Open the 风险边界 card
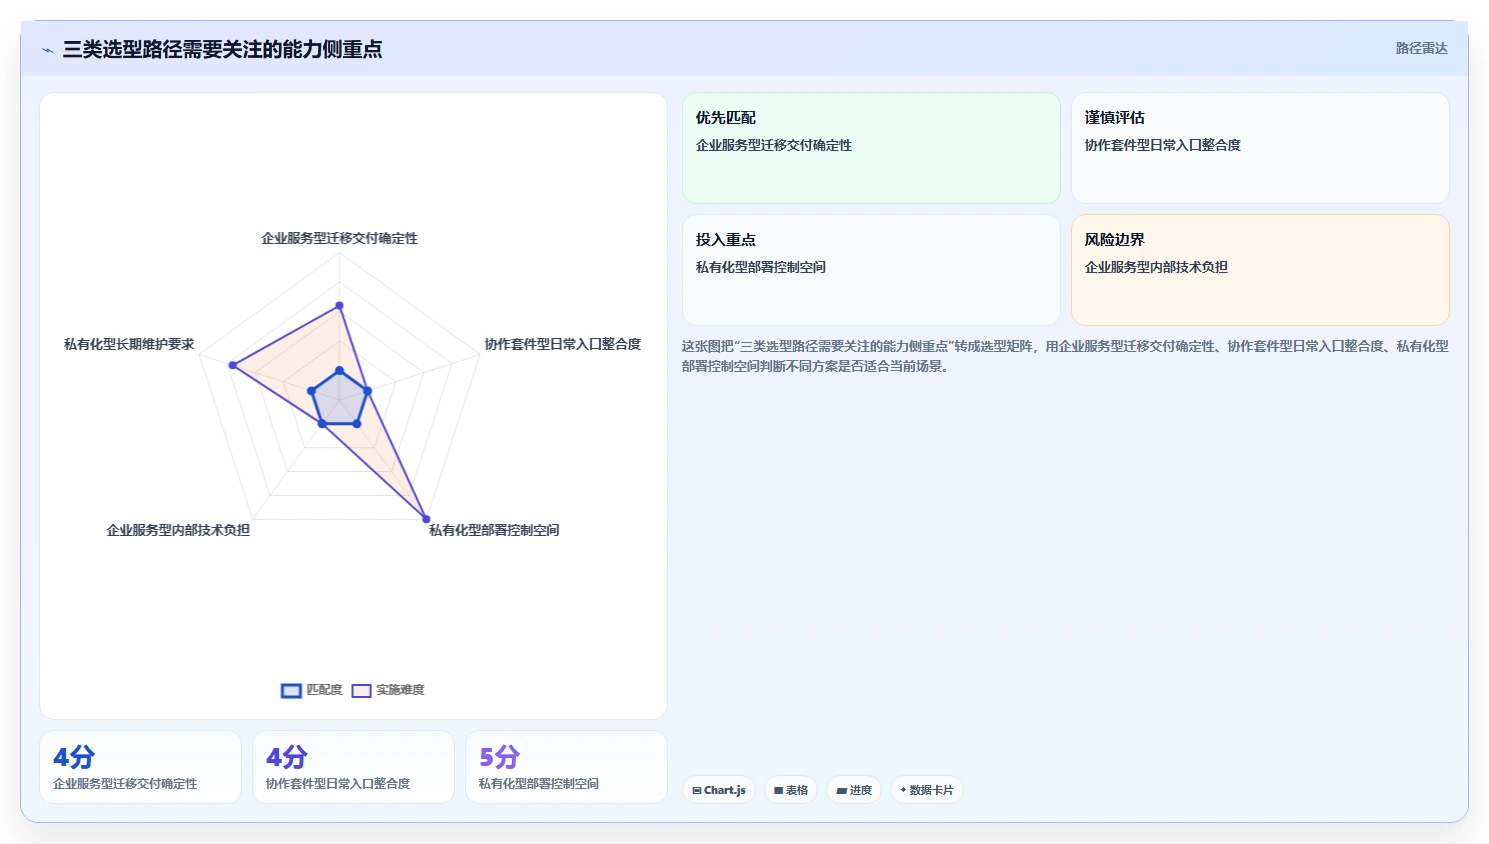Viewport: 1489px width, 844px height. 1260,270
